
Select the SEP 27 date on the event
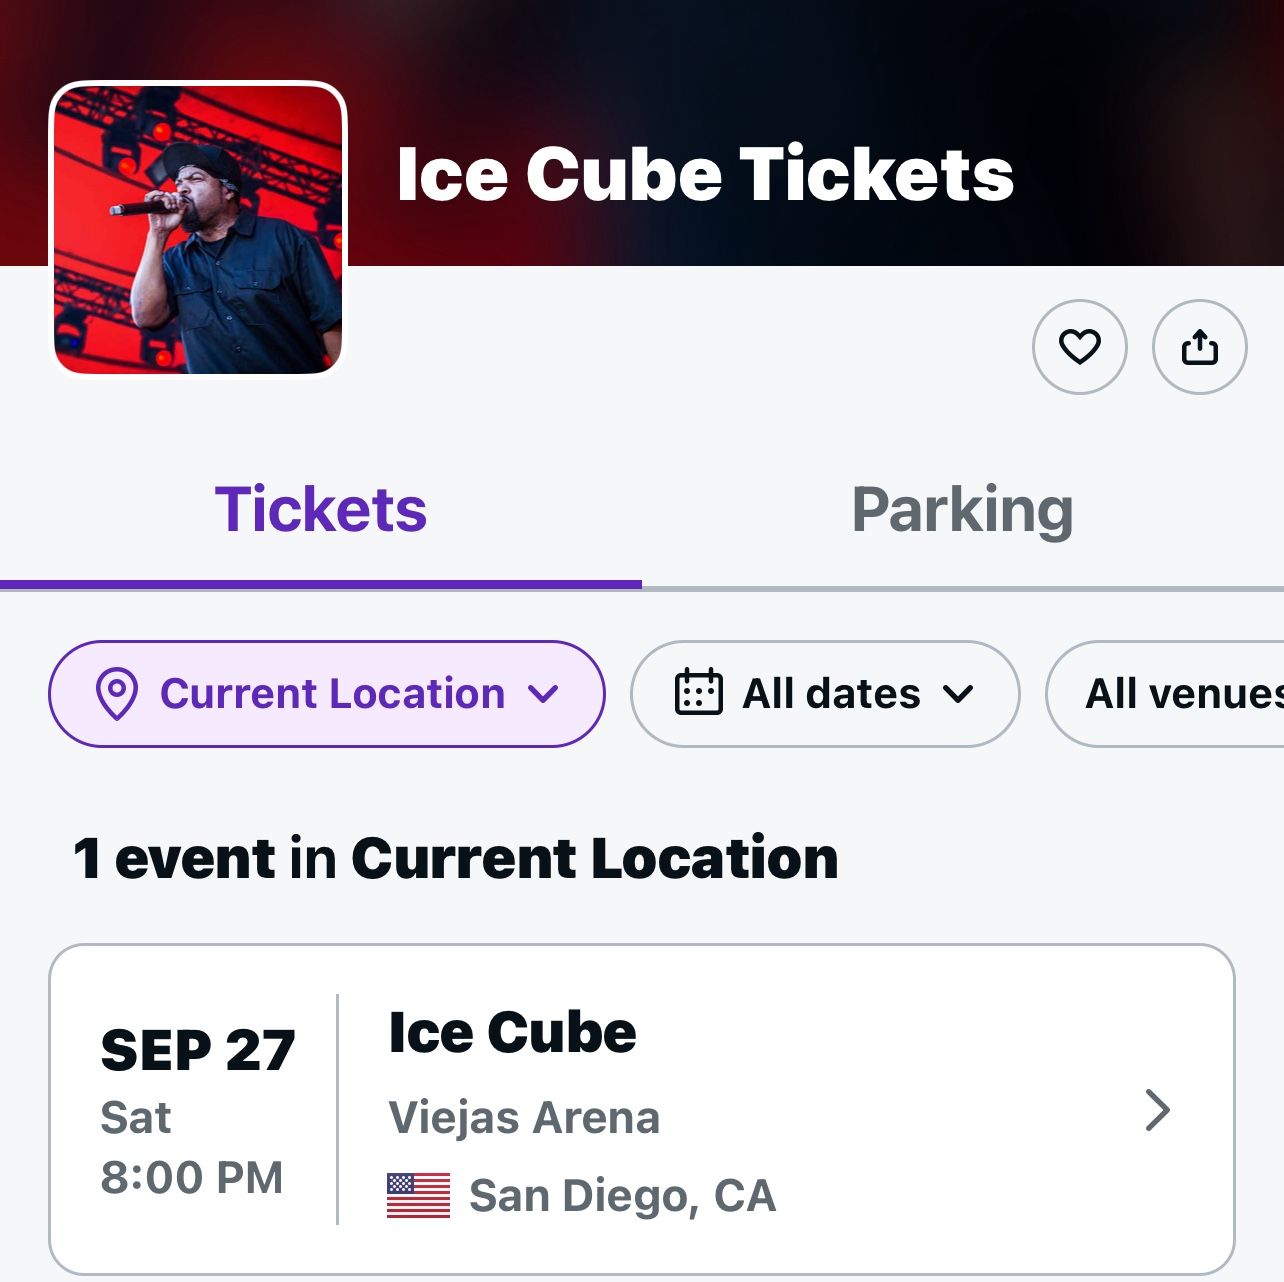click(x=198, y=1051)
